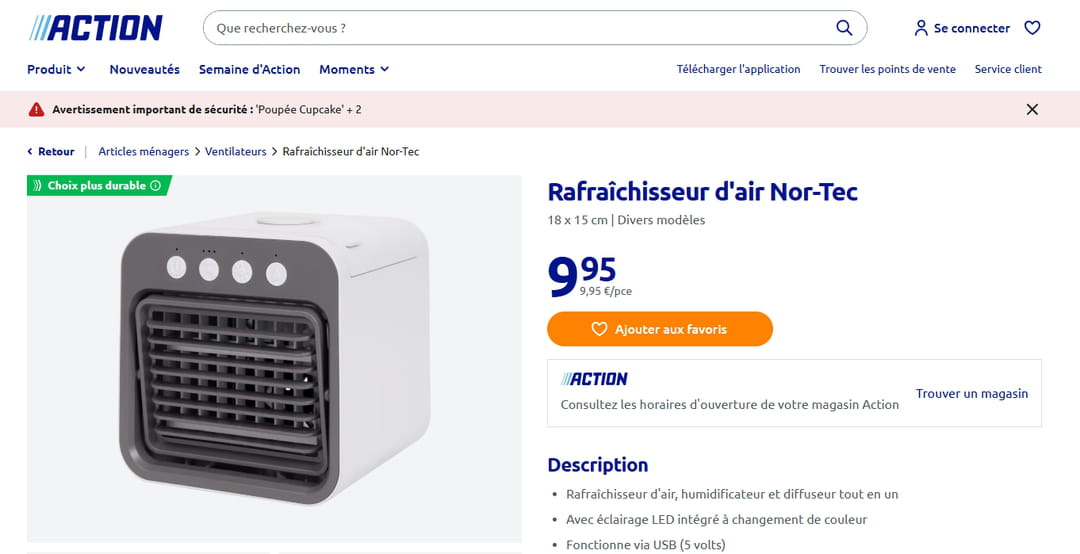Click the air cooler product image
Screen dimensions: 1080x554
pos(274,358)
